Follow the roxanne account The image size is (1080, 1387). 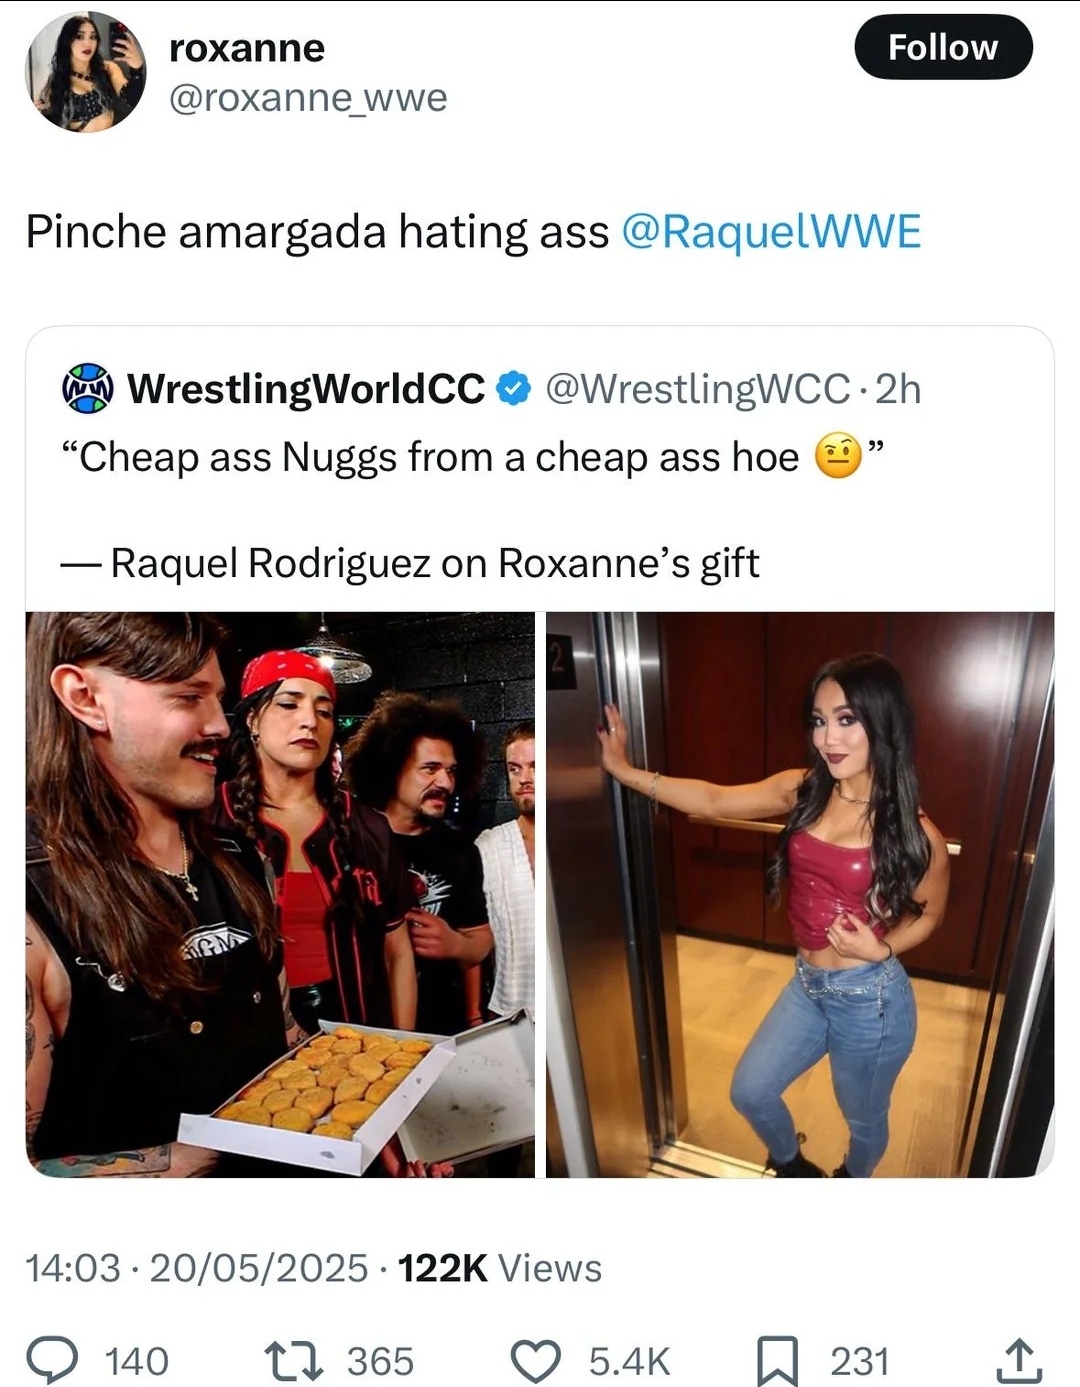pos(943,47)
